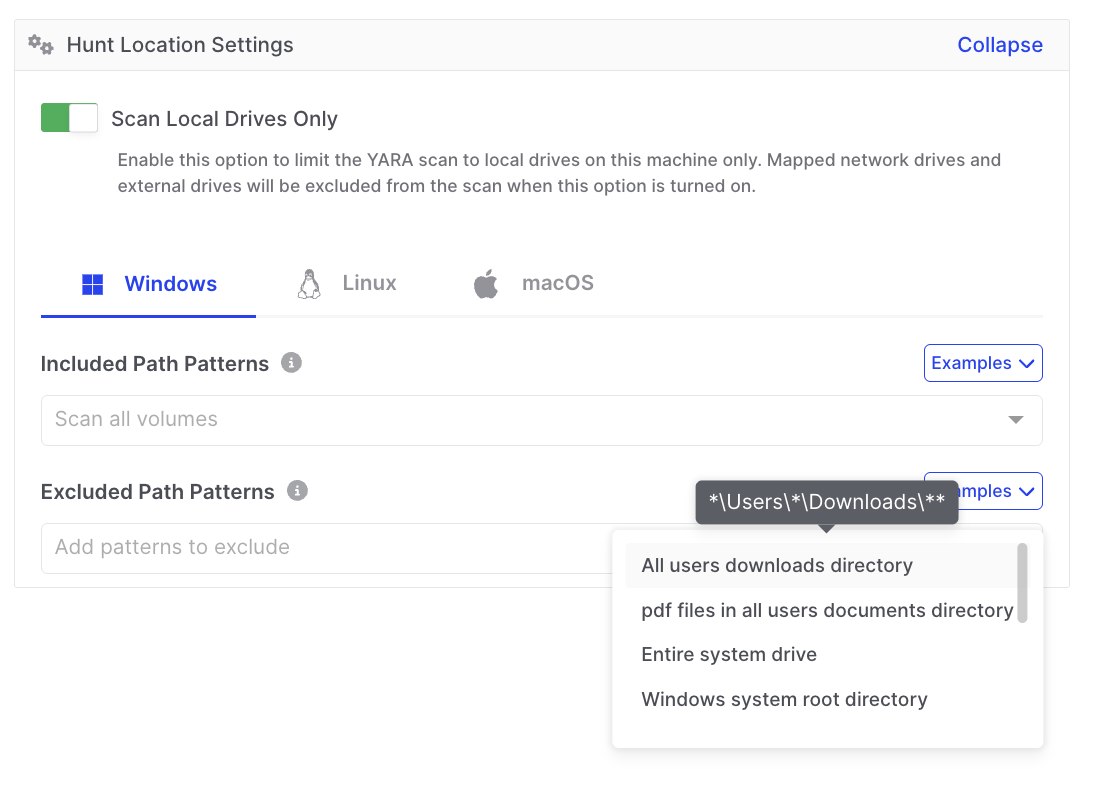Viewport: 1102px width, 804px height.
Task: Pick the Entire system drive example
Action: (x=729, y=655)
